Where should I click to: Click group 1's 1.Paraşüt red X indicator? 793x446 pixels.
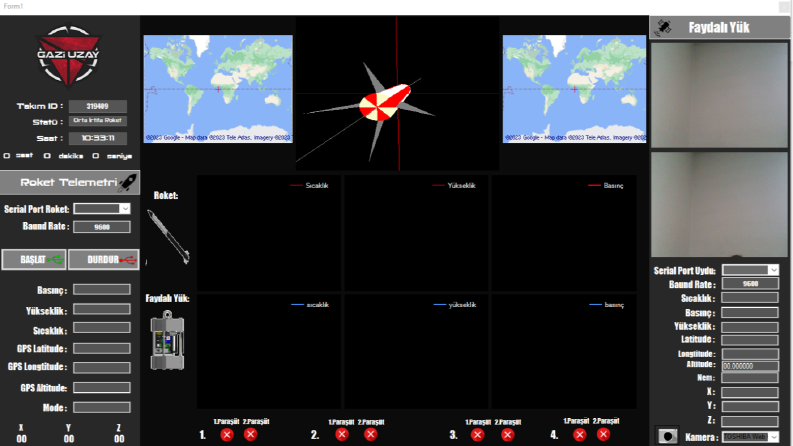[x=227, y=434]
